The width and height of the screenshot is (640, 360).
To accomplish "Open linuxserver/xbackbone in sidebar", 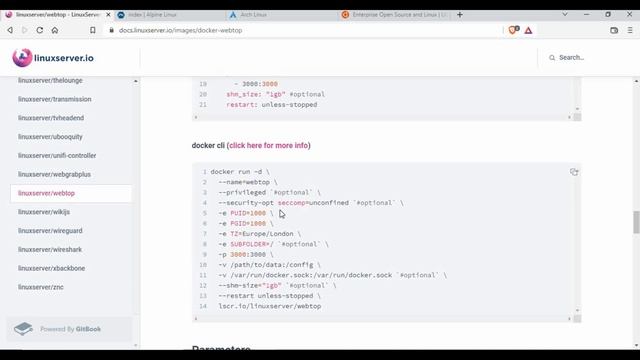I will 51,268.
